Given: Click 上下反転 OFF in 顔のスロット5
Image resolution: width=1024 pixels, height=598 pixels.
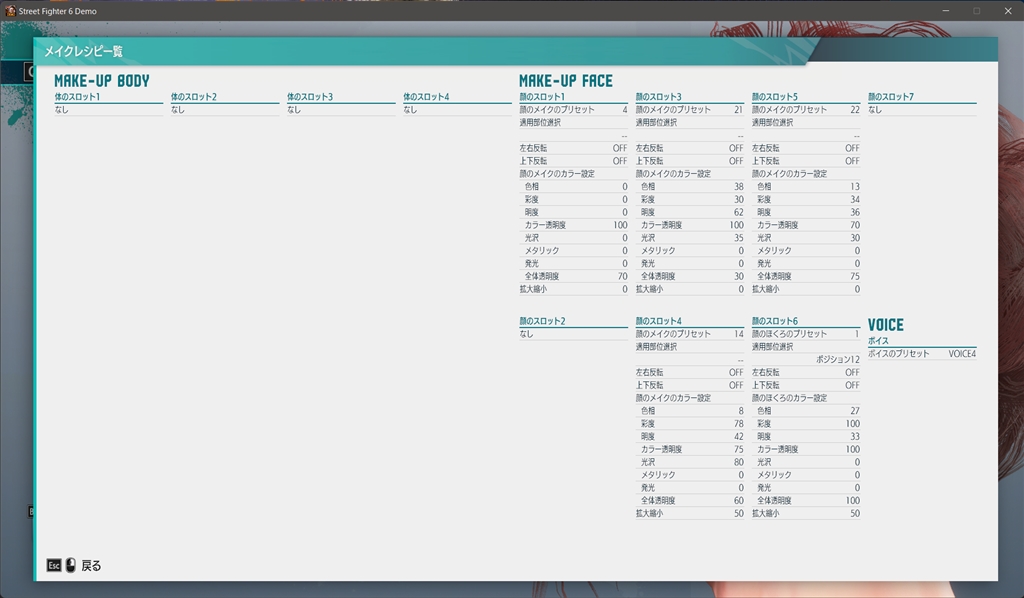Looking at the screenshot, I should [806, 161].
